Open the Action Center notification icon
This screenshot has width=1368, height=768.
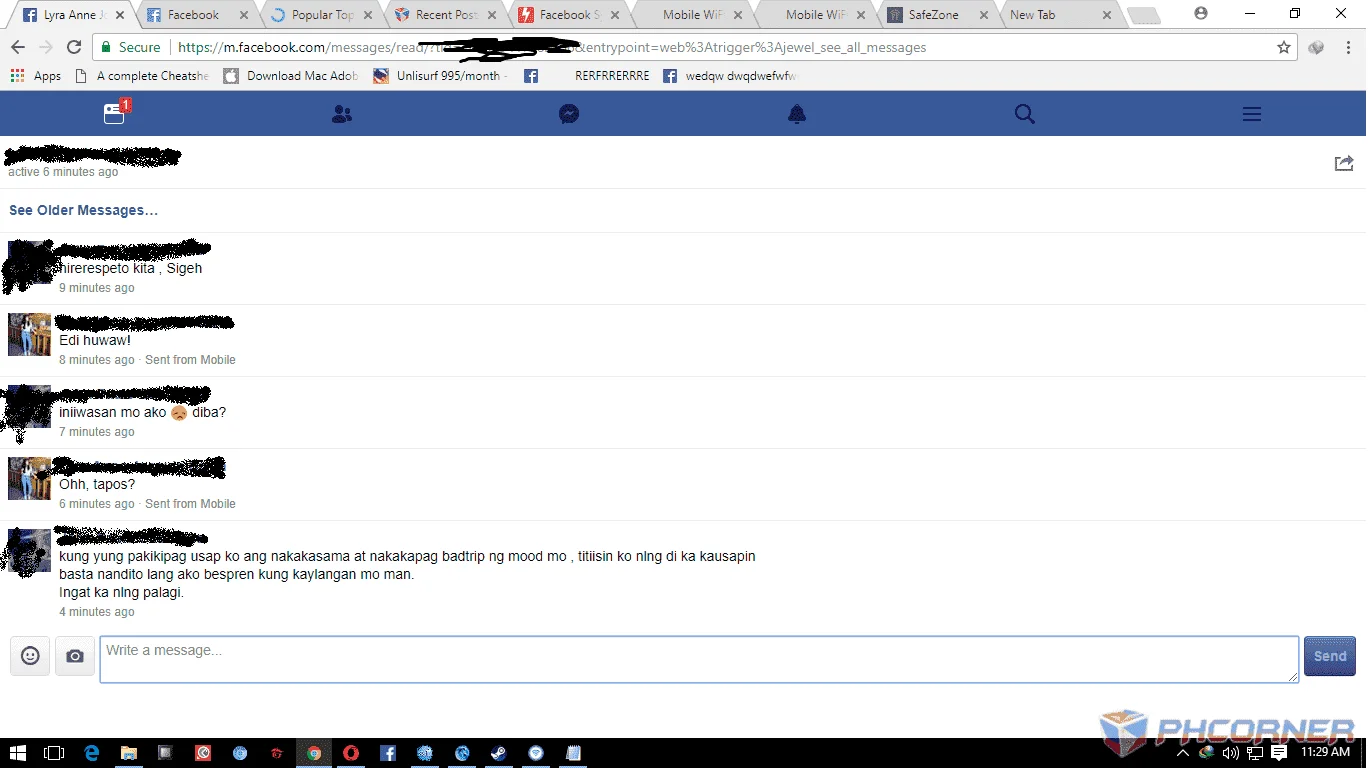pos(1279,753)
